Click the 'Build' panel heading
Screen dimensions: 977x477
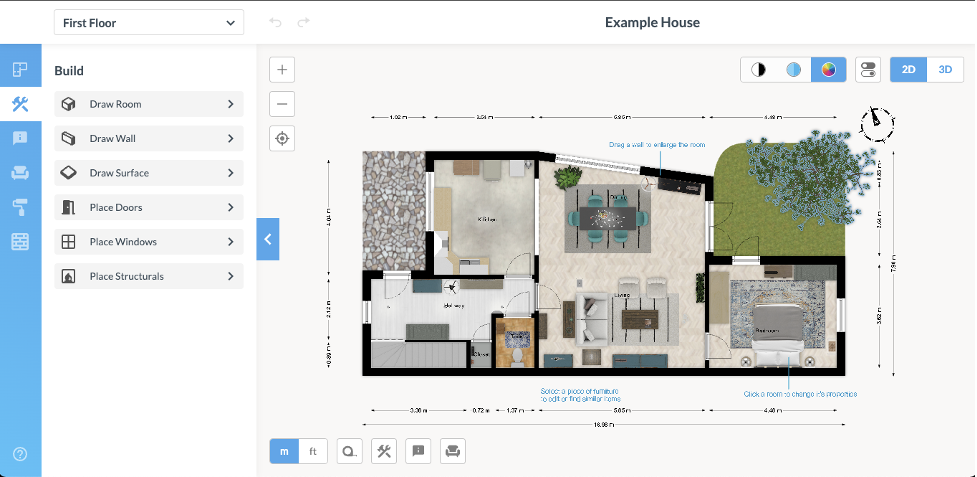point(69,71)
